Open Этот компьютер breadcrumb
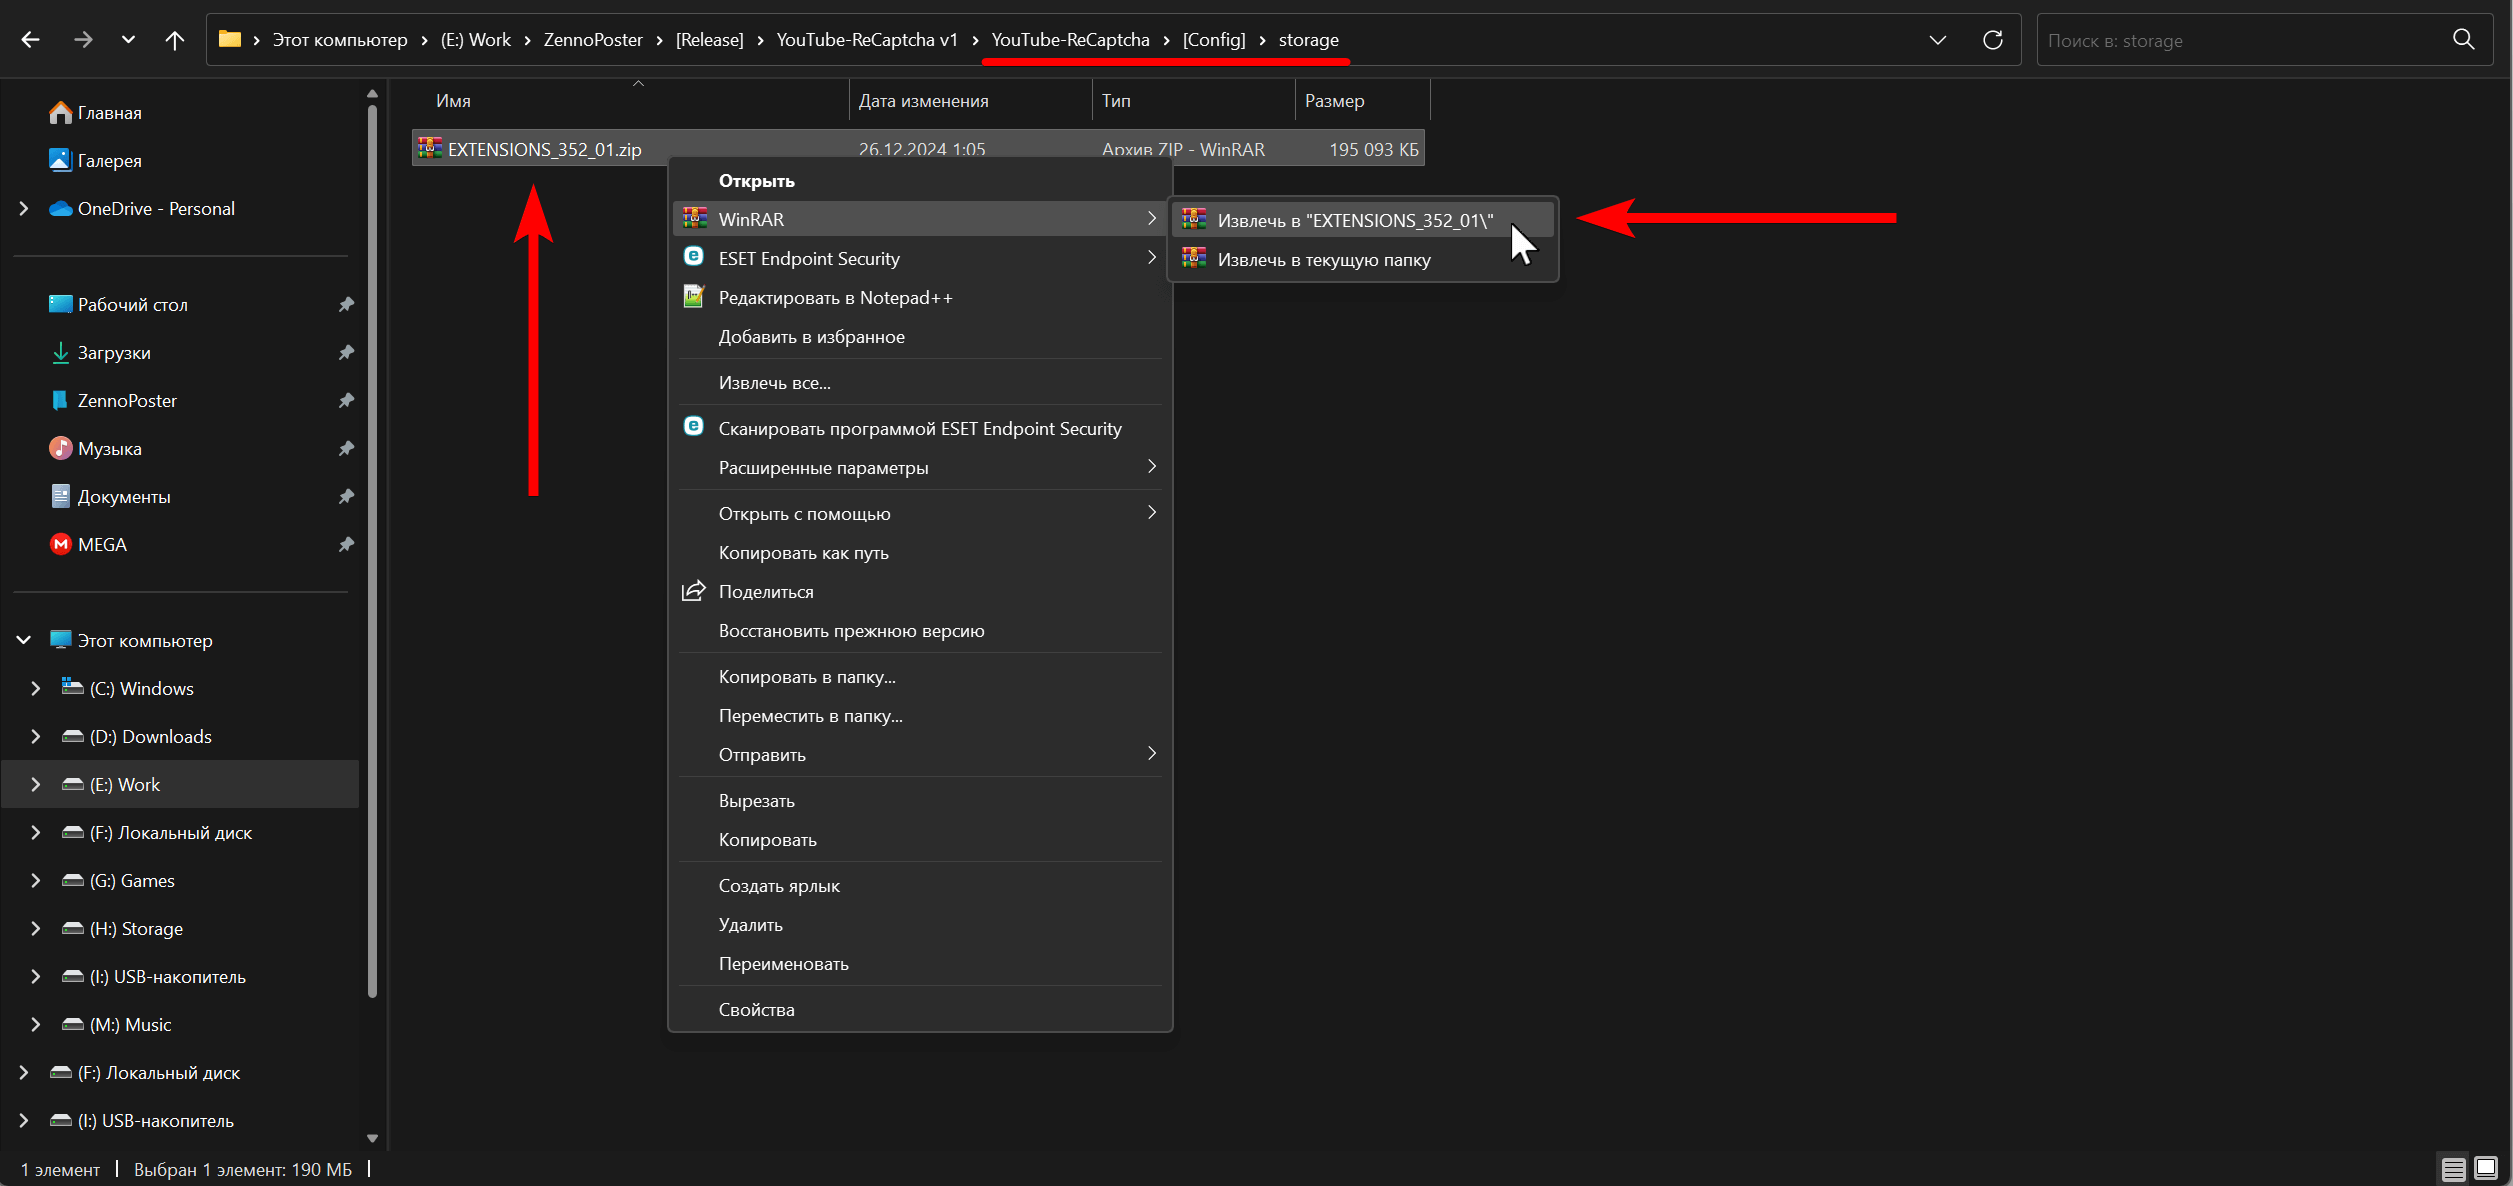 [340, 40]
